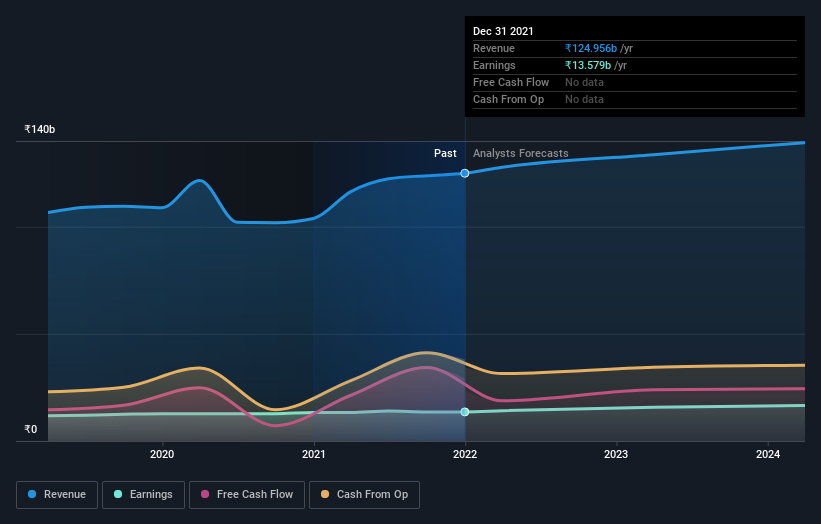Click No data in Free Cash Flow row
This screenshot has width=821, height=524.
click(x=584, y=82)
